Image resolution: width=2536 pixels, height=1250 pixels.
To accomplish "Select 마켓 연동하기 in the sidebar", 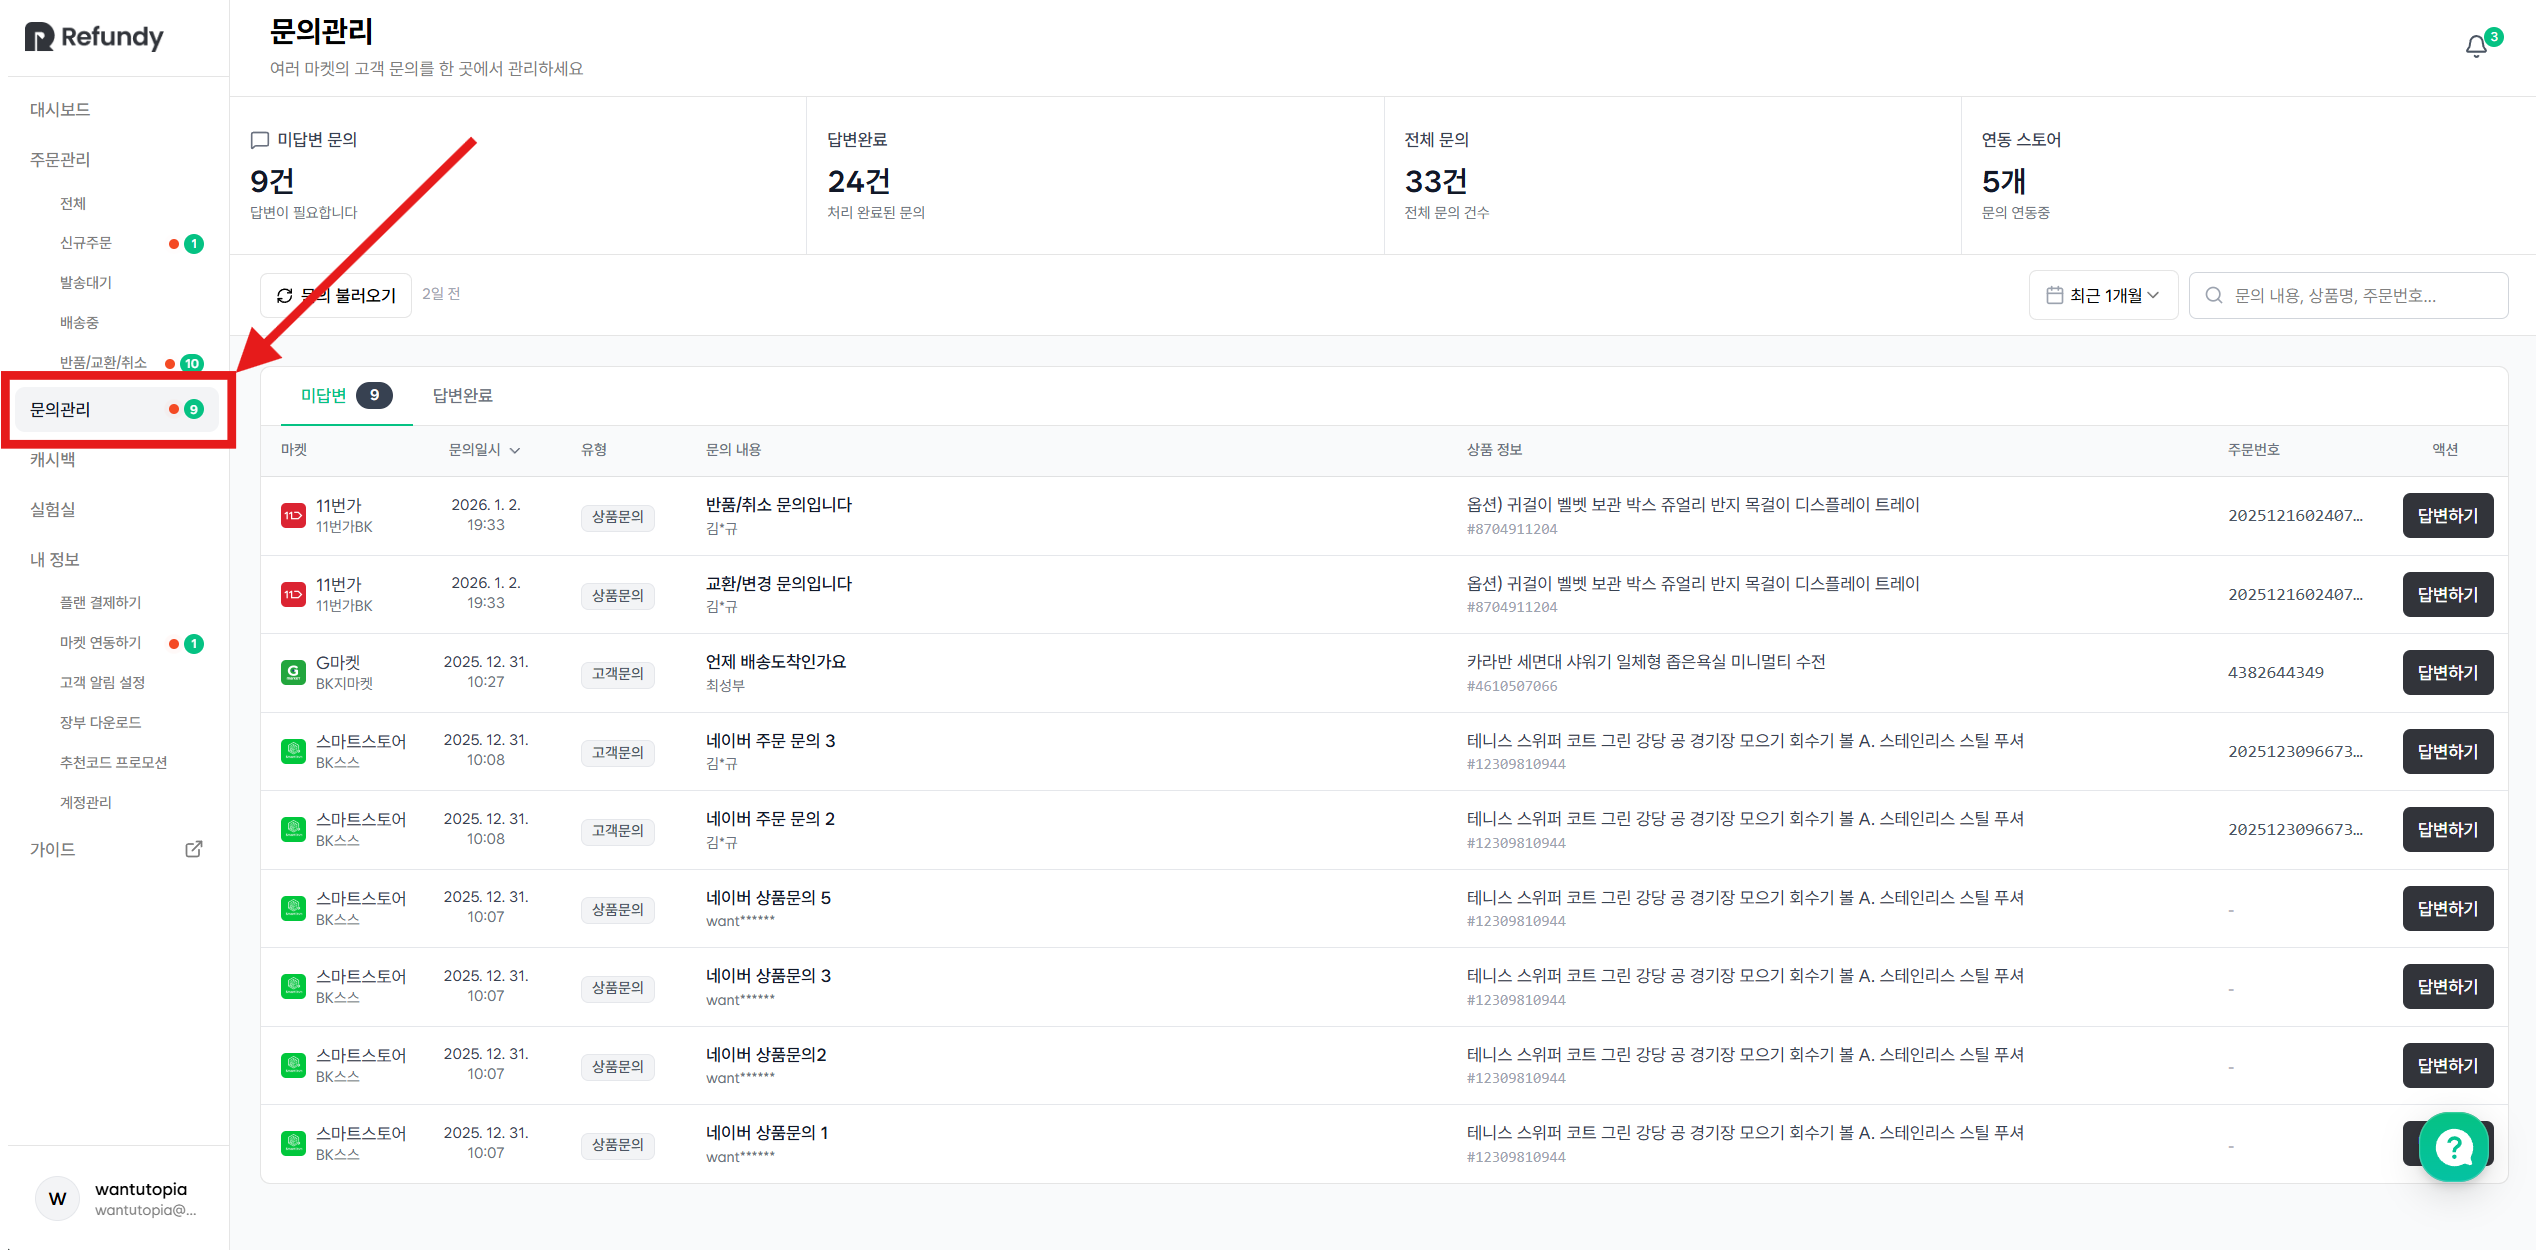I will coord(100,643).
